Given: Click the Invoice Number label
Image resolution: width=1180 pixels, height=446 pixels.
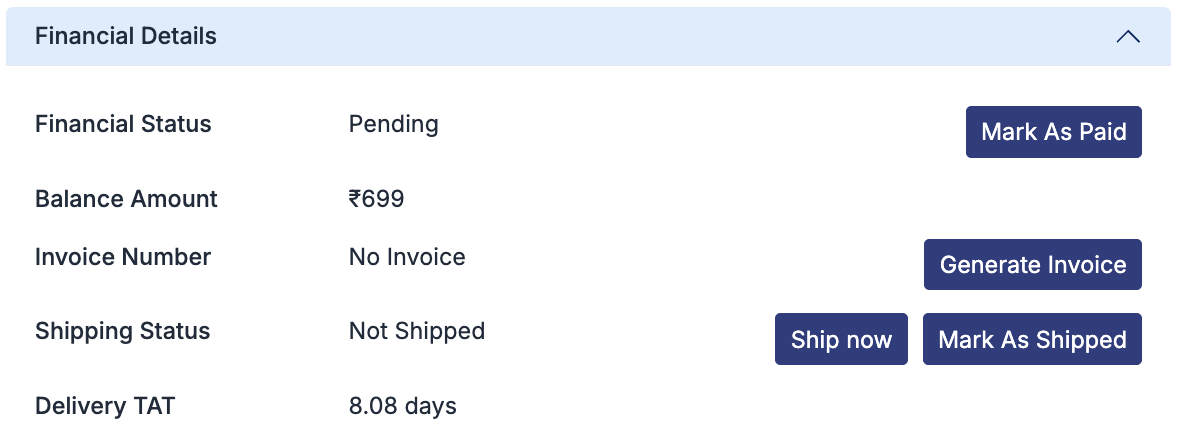Looking at the screenshot, I should click(123, 257).
